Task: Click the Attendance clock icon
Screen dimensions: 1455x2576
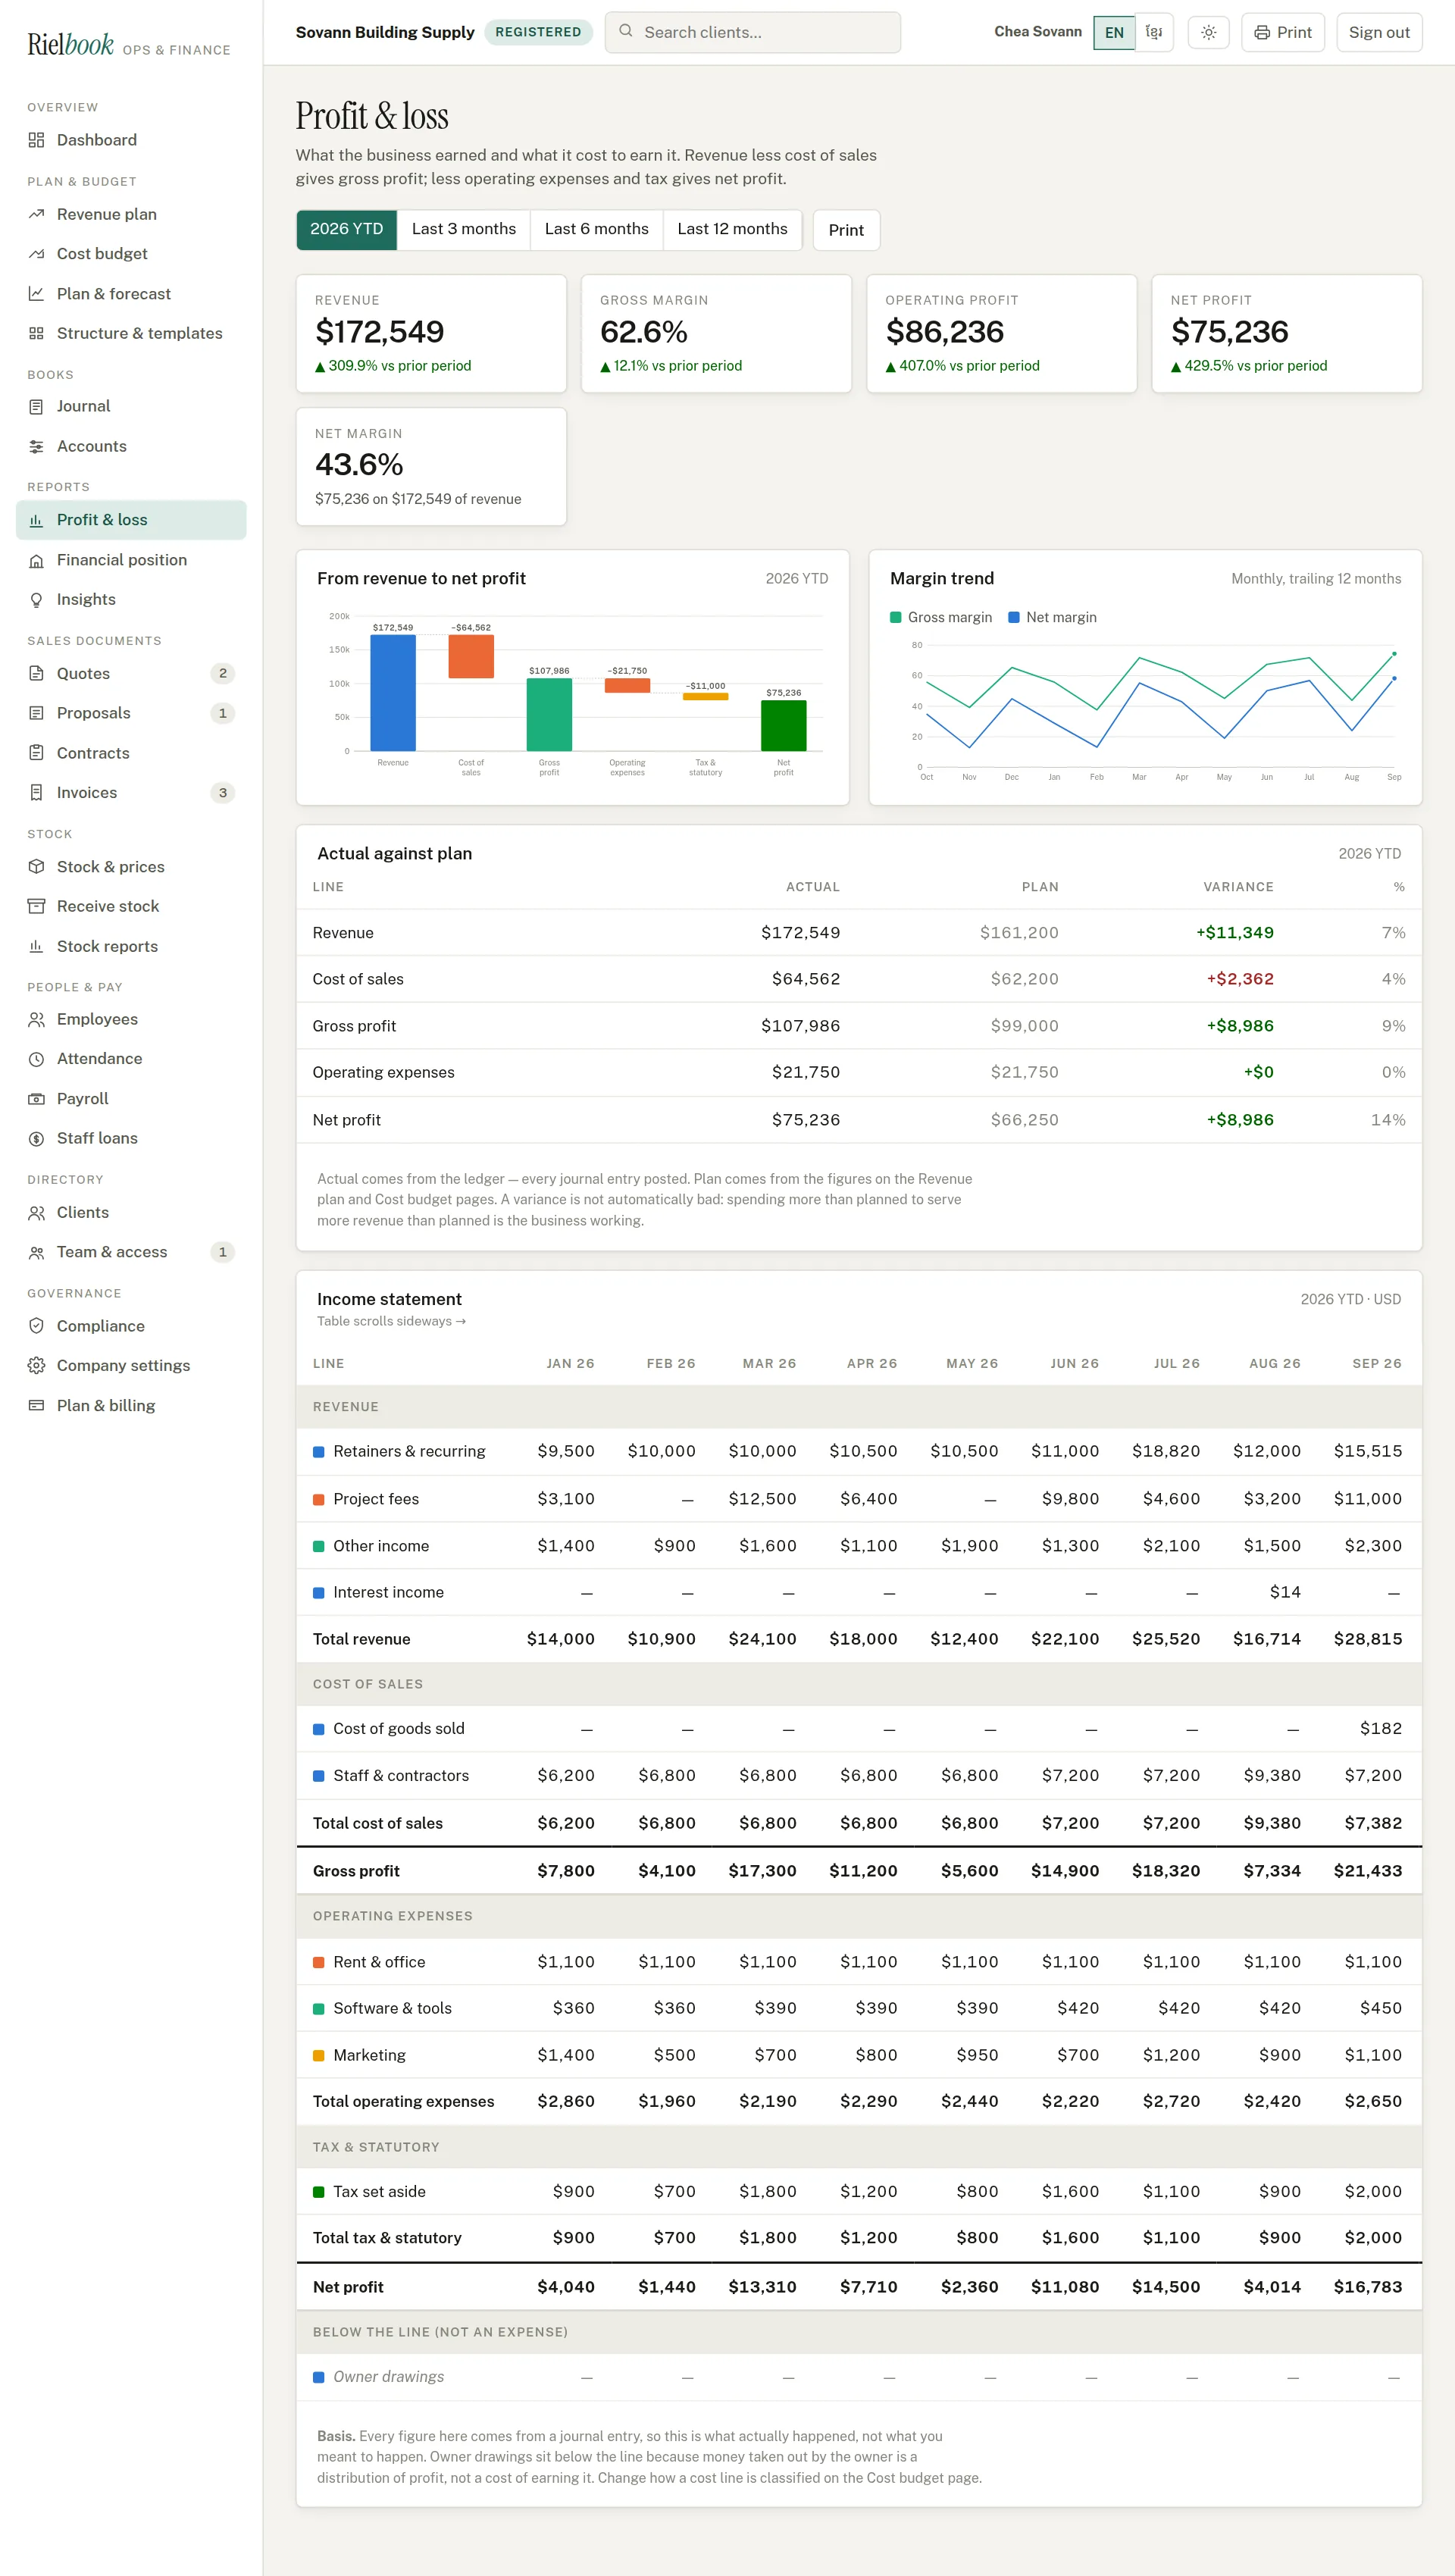Action: pos(36,1059)
